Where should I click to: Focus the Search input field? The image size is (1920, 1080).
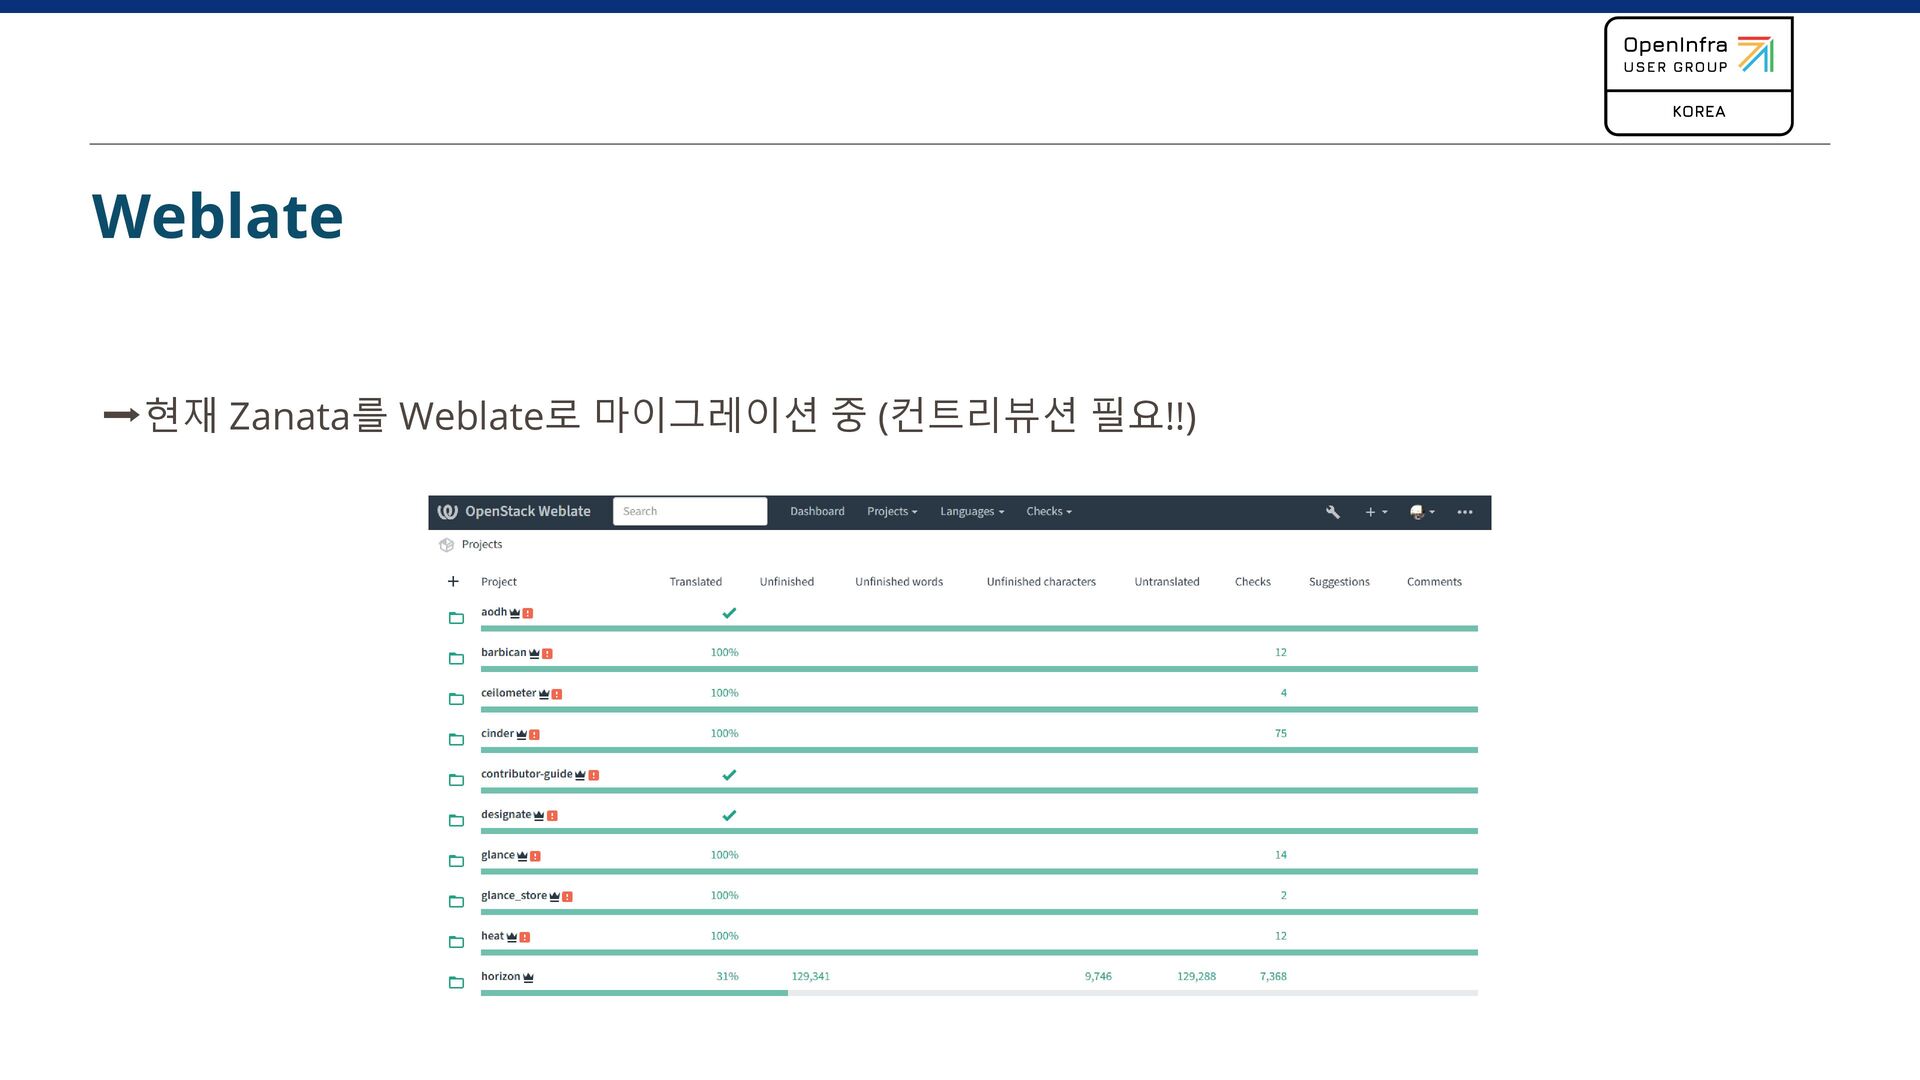click(690, 511)
